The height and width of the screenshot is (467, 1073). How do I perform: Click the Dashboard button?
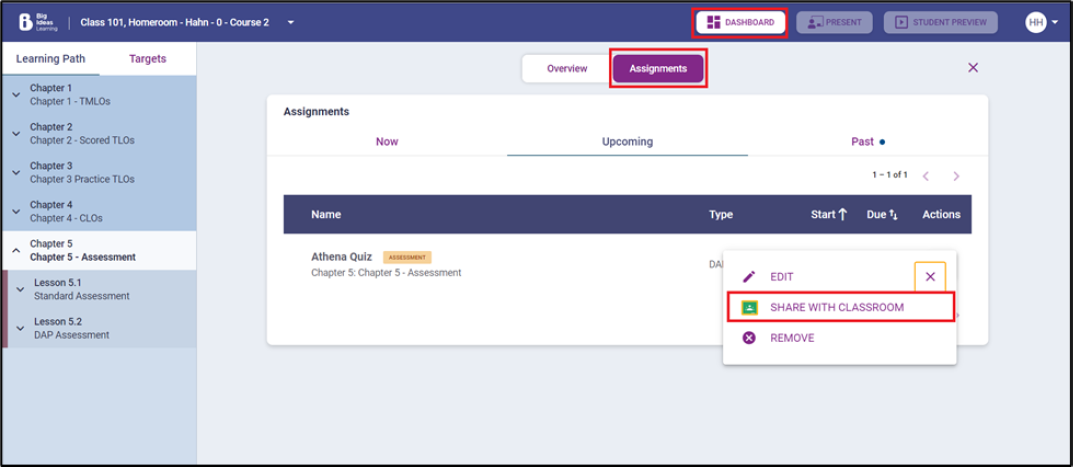coord(741,22)
